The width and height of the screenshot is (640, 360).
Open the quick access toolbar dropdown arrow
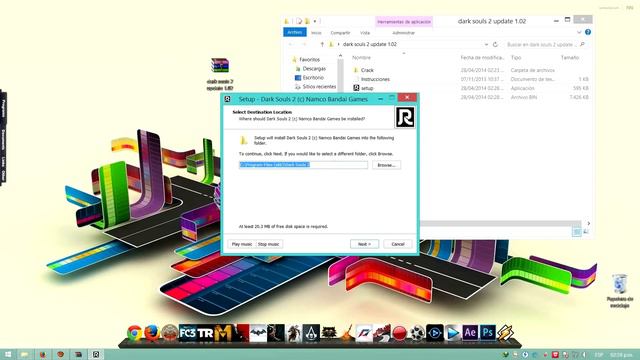tap(315, 21)
